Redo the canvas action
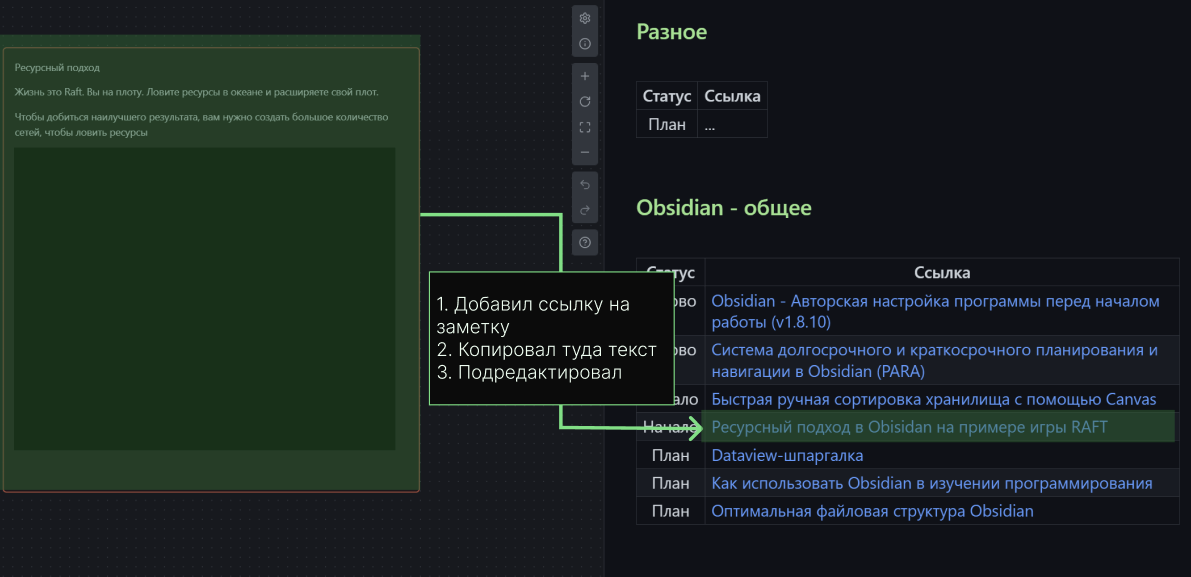This screenshot has height=577, width=1191. (585, 210)
